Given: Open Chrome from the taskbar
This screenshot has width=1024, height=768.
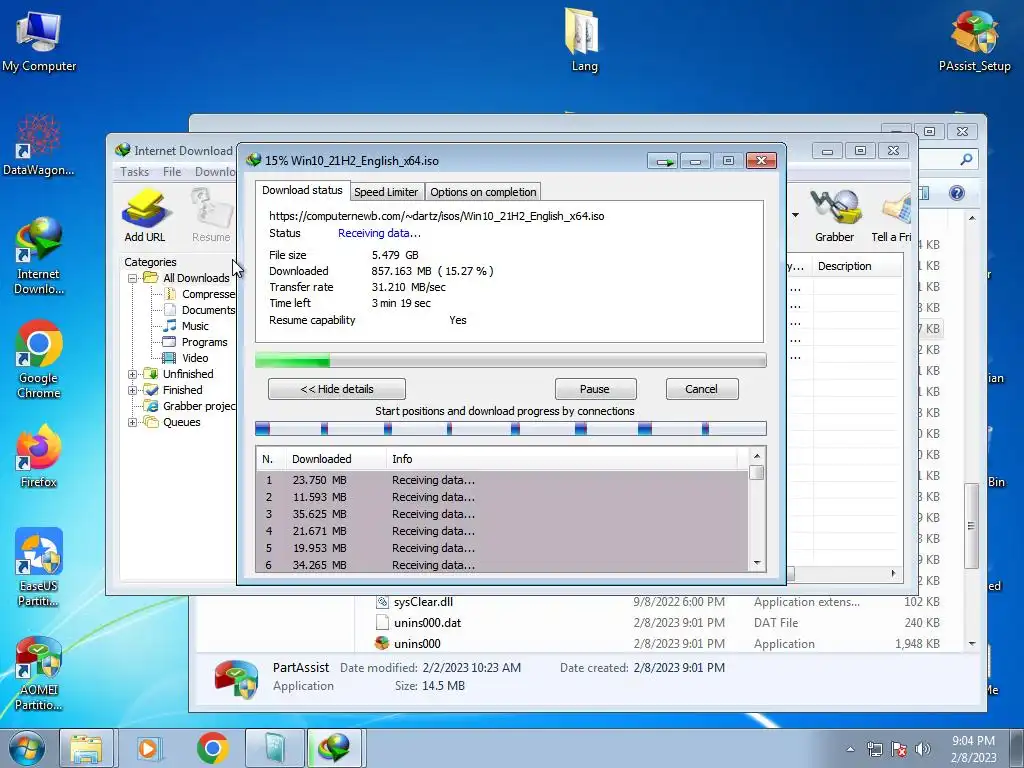Looking at the screenshot, I should pyautogui.click(x=212, y=748).
